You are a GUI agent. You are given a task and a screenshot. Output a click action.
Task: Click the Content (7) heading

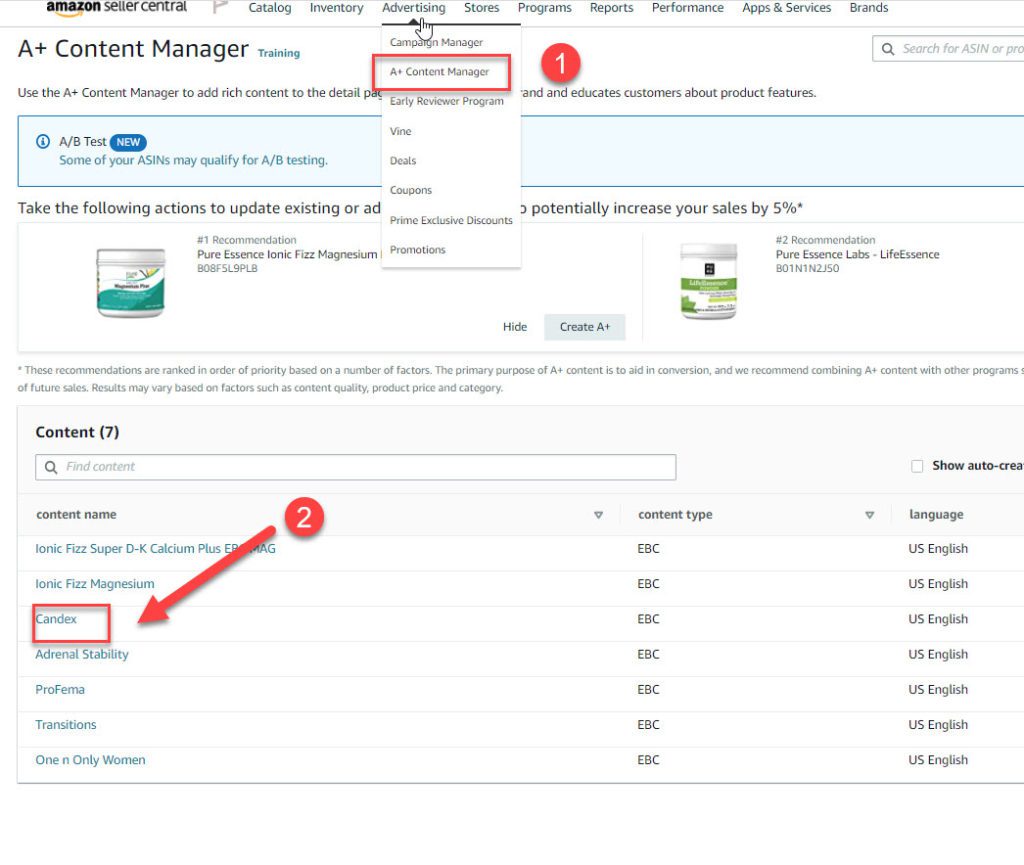coord(77,432)
